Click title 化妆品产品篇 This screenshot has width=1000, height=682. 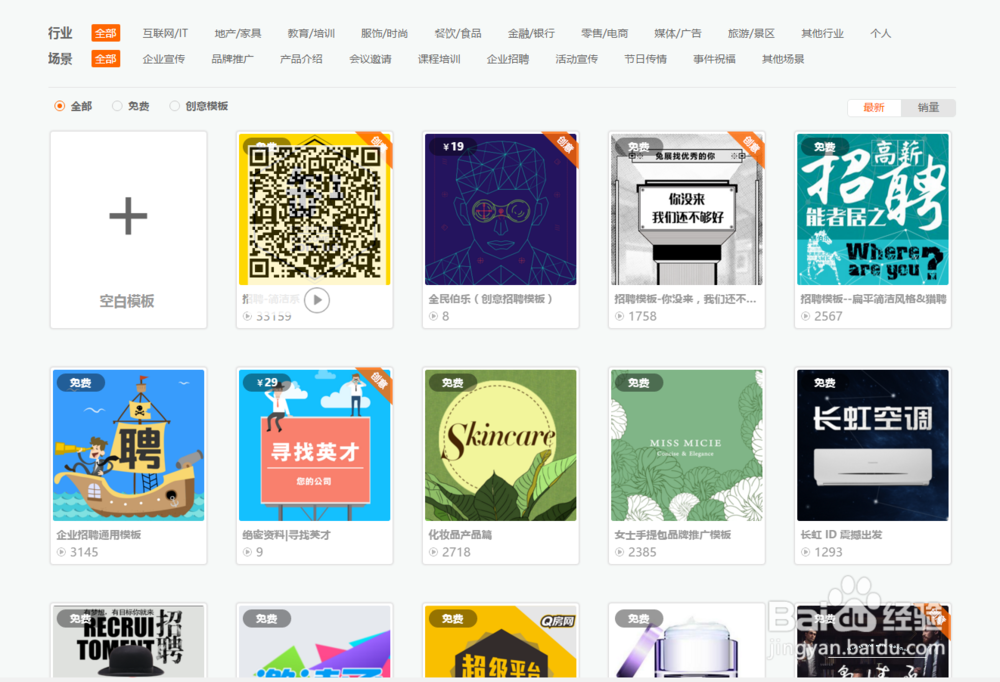click(460, 535)
